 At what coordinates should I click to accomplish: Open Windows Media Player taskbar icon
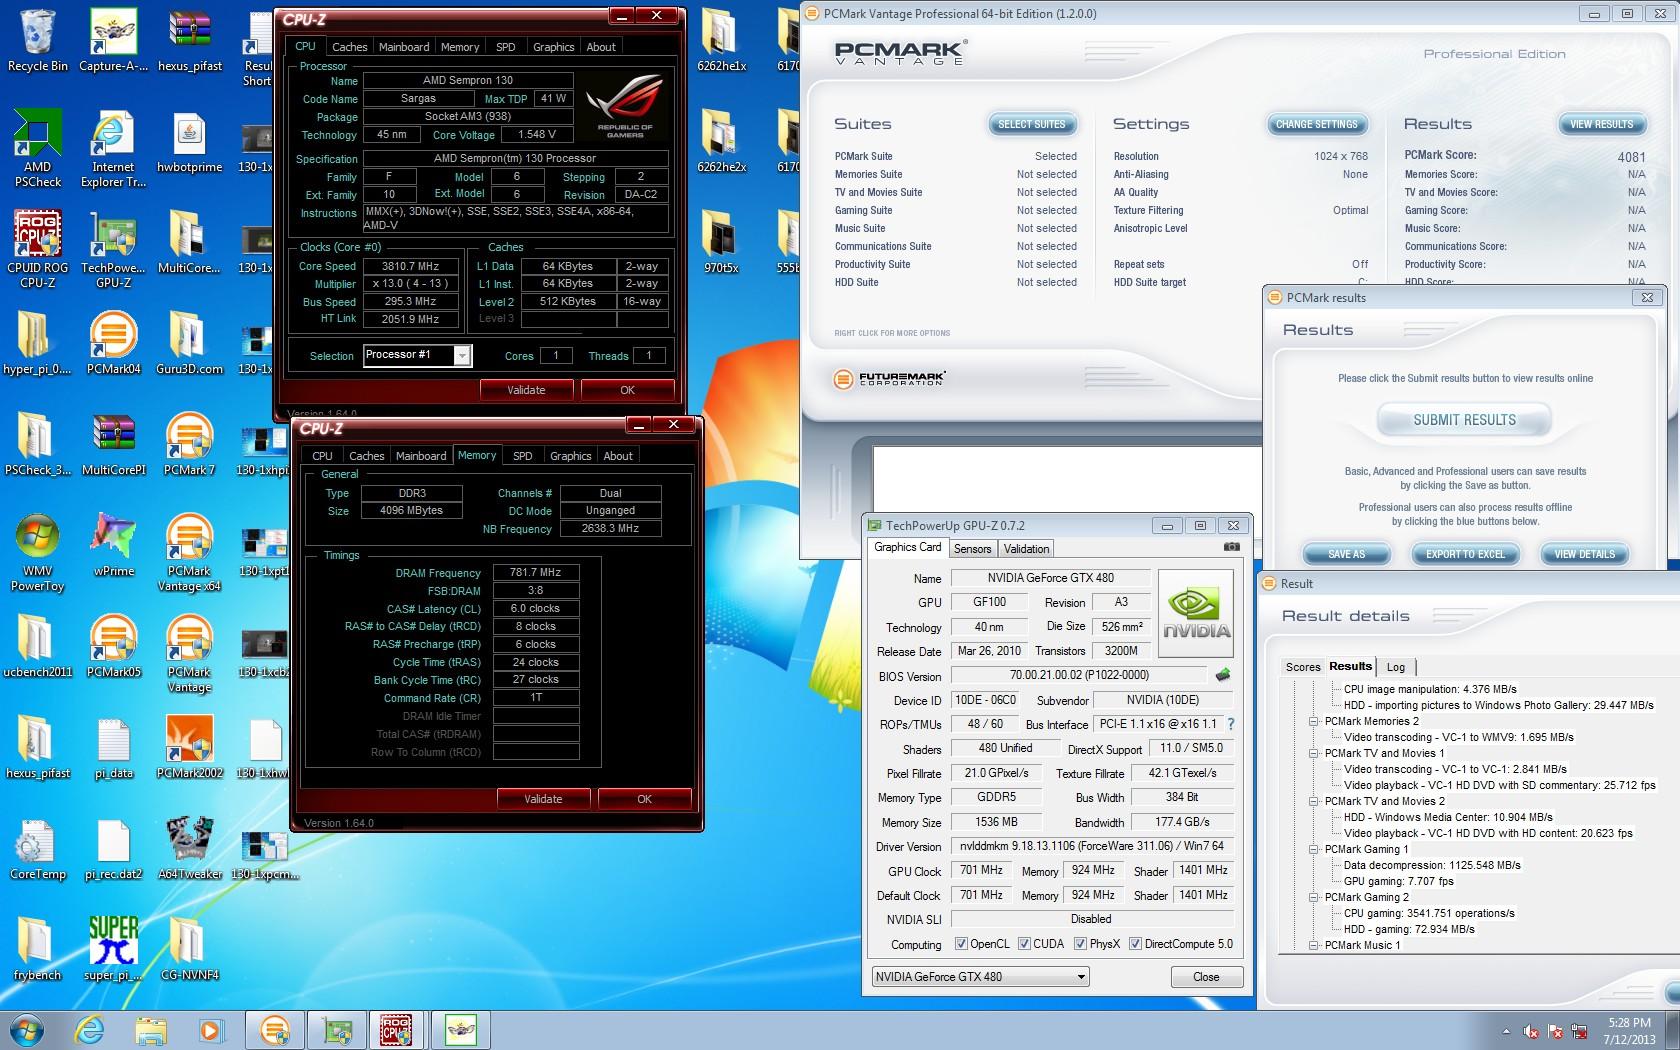[x=210, y=1030]
